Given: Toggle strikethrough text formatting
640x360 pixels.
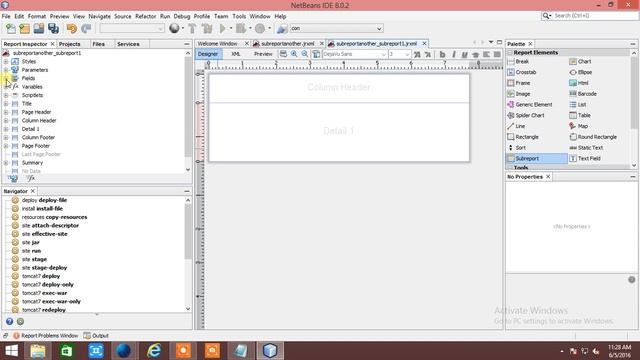Looking at the screenshot, I should [x=475, y=54].
